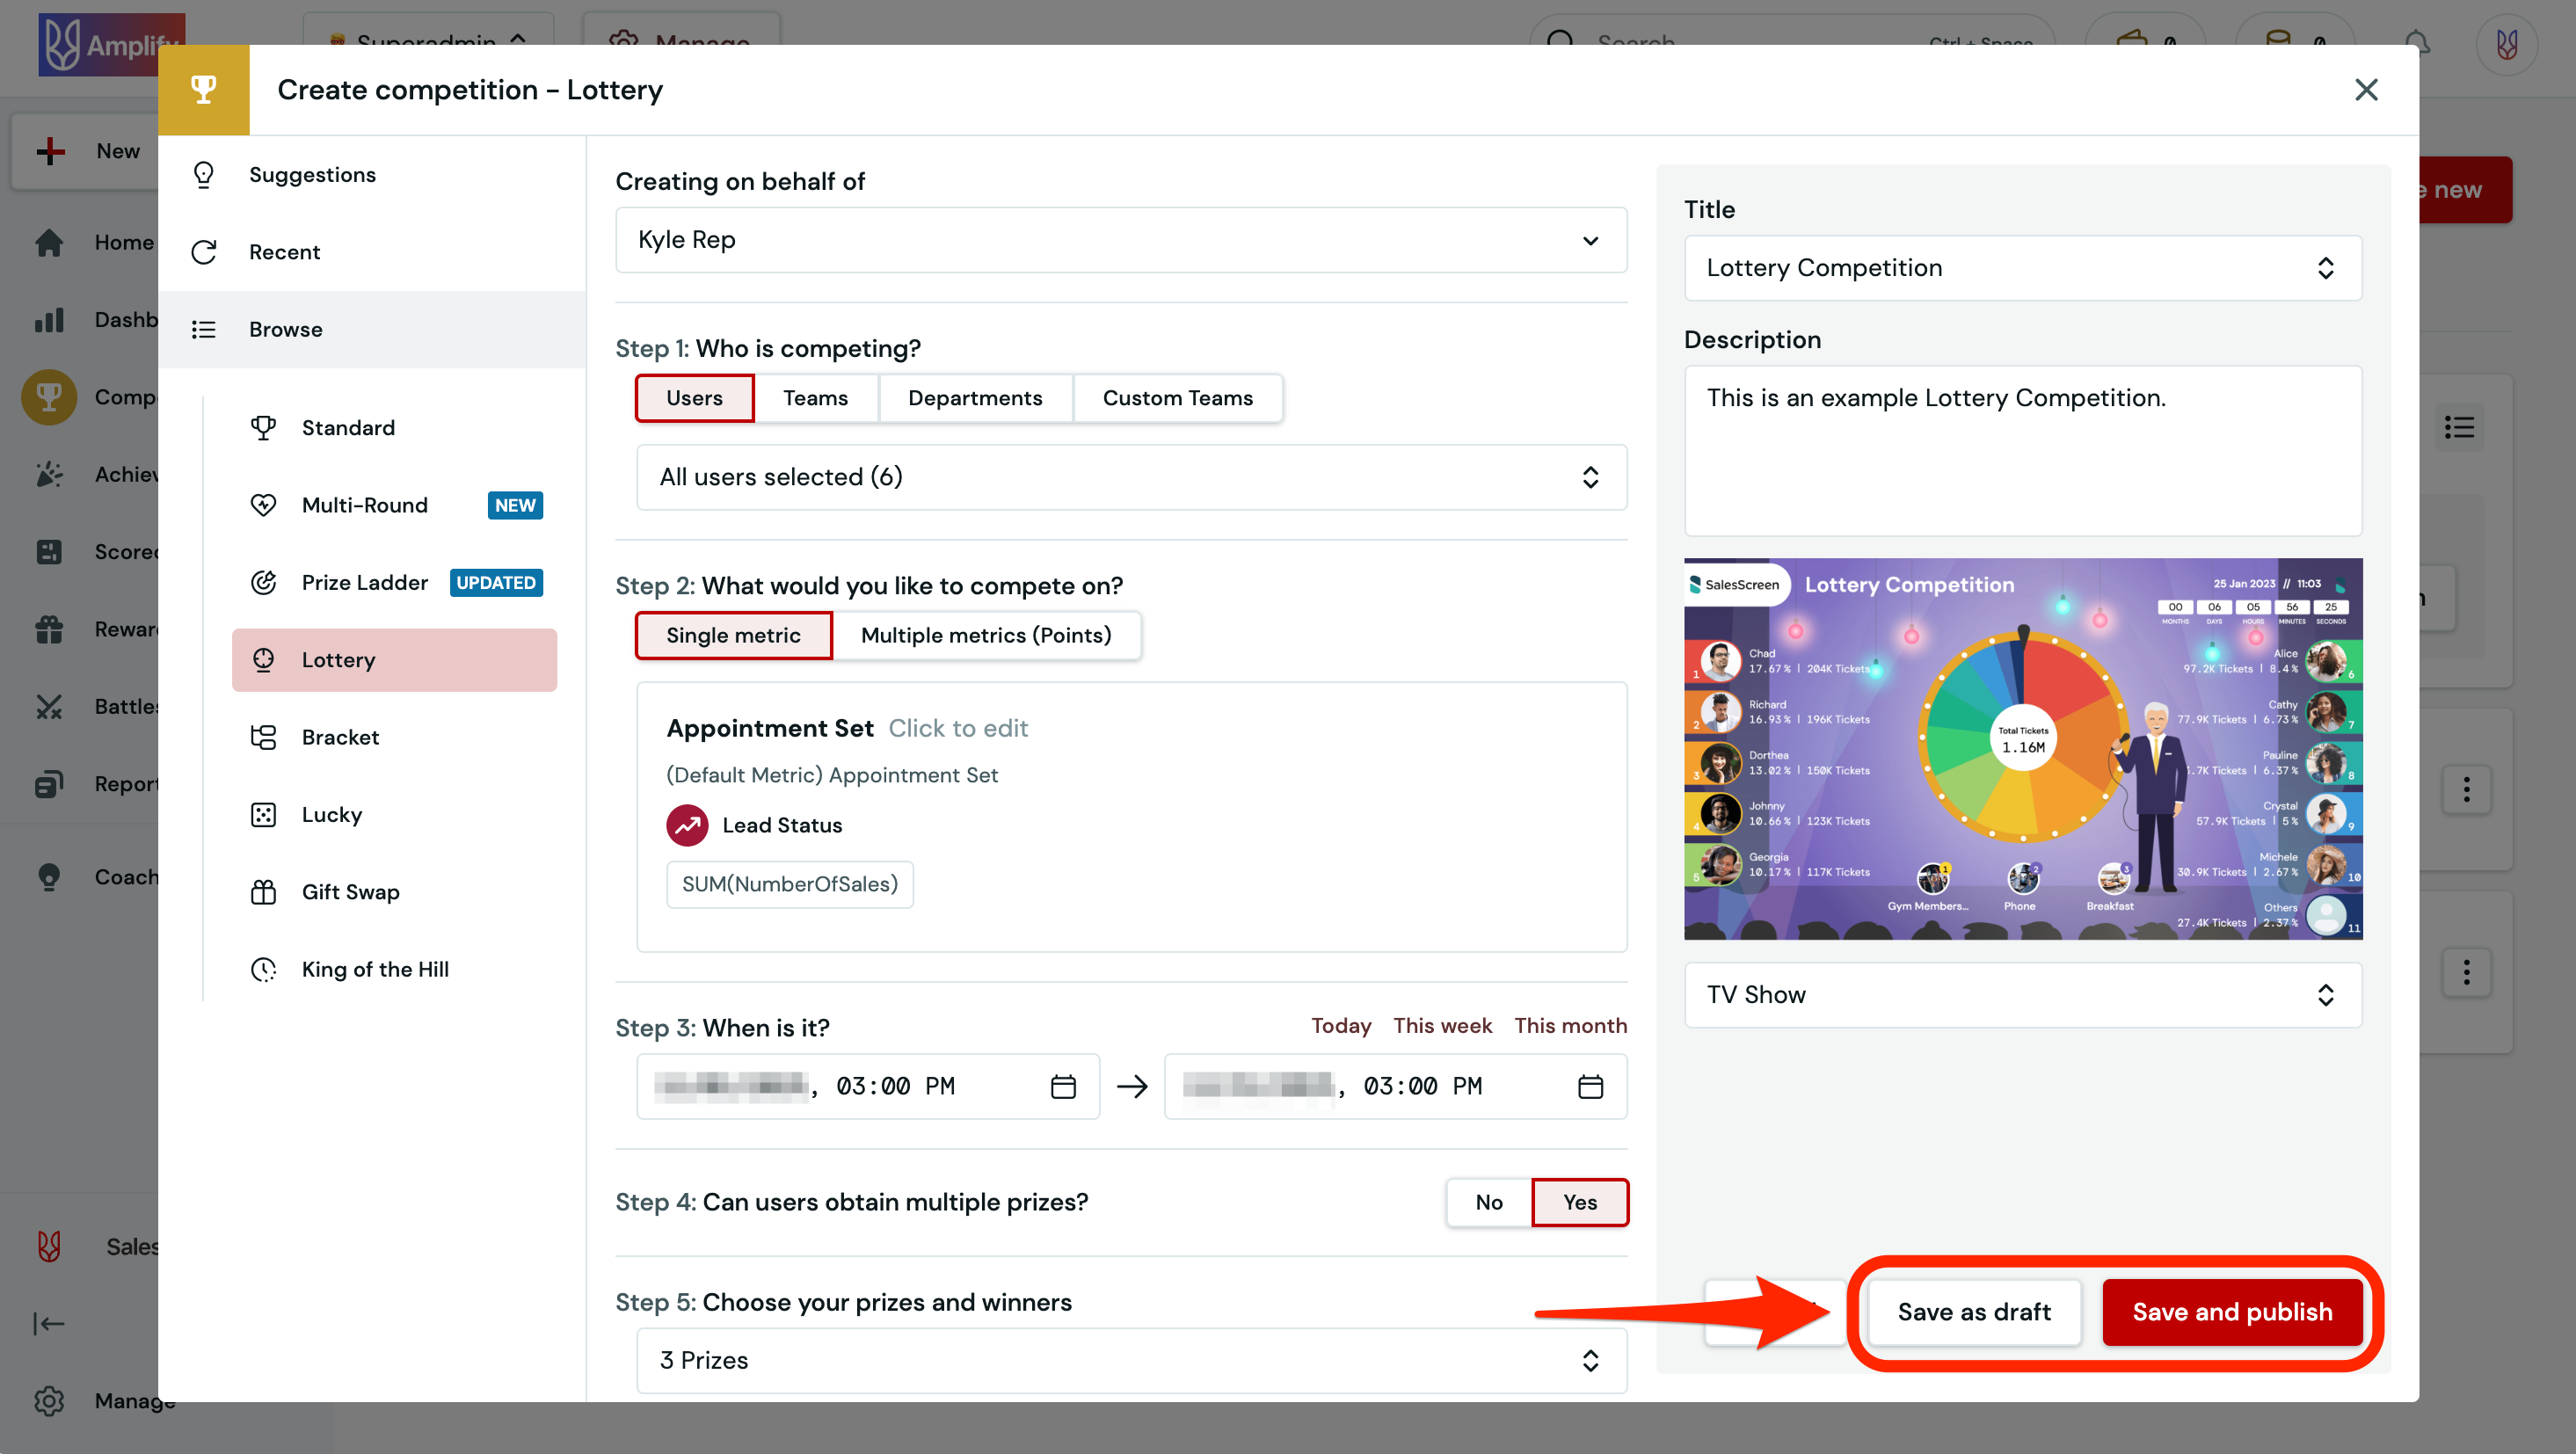Viewport: 2576px width, 1454px height.
Task: Click the Manage gear icon in sidebar
Action: (48, 1401)
